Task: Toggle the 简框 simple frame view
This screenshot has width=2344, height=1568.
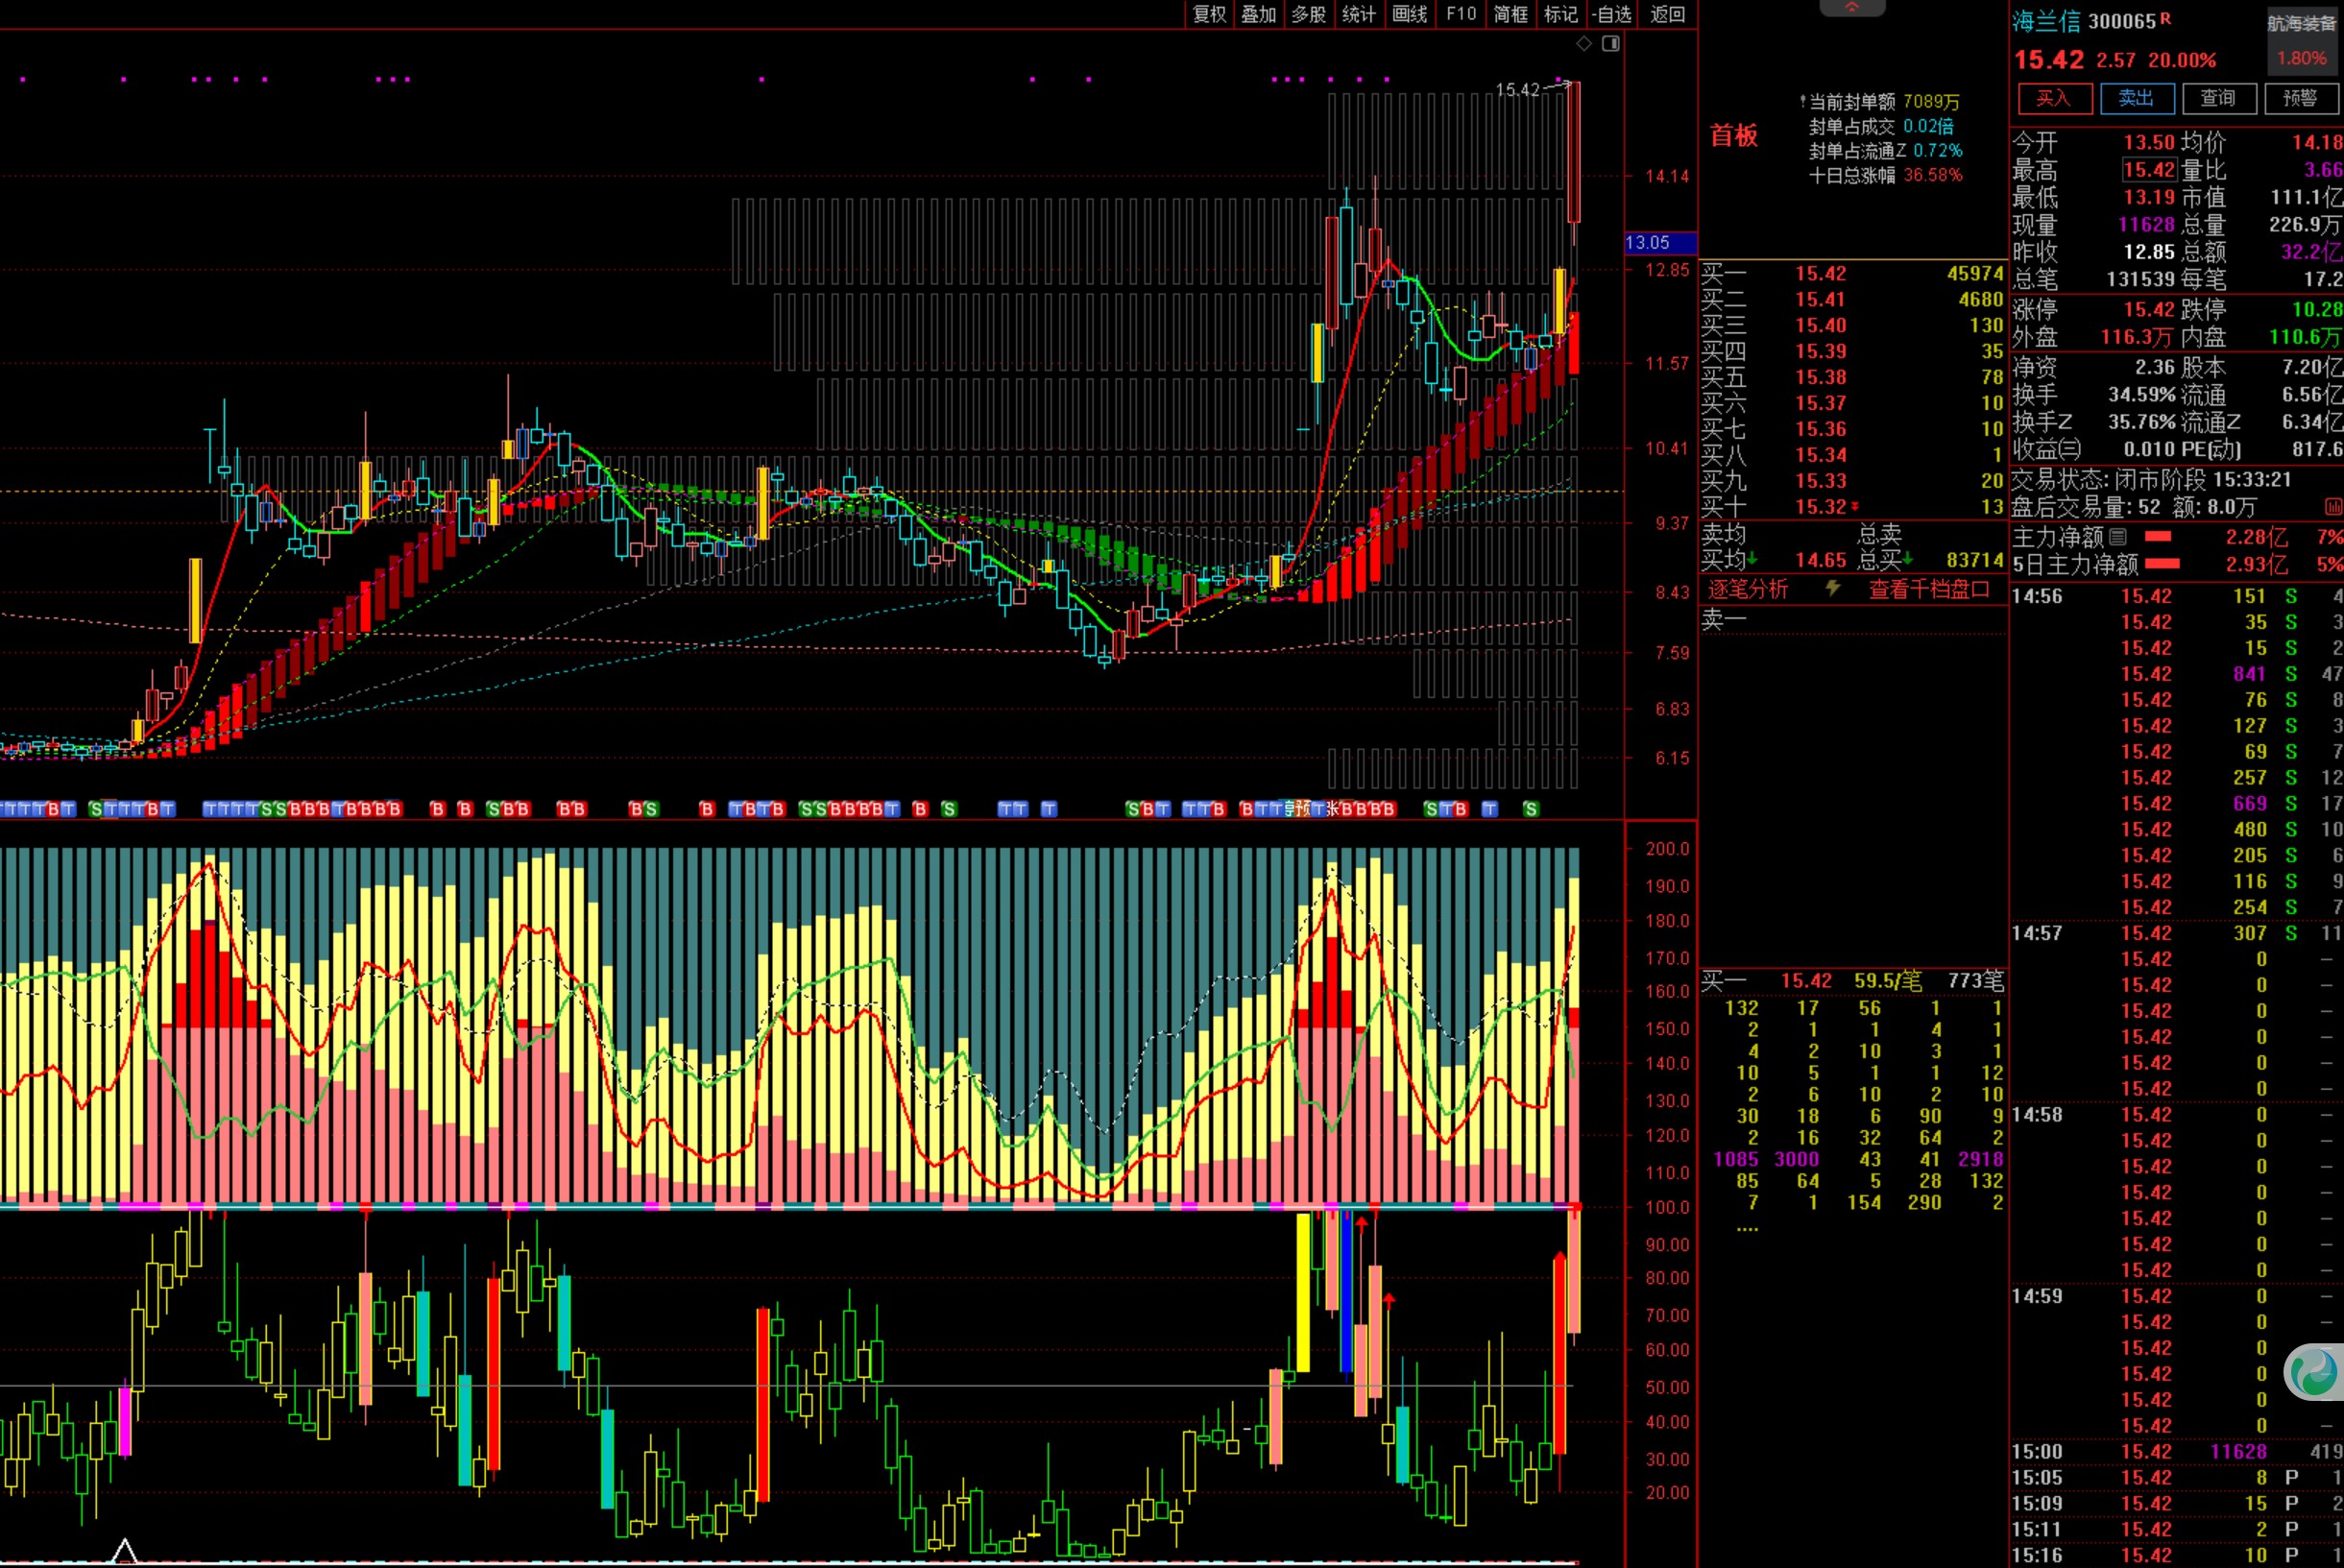Action: pos(1511,14)
